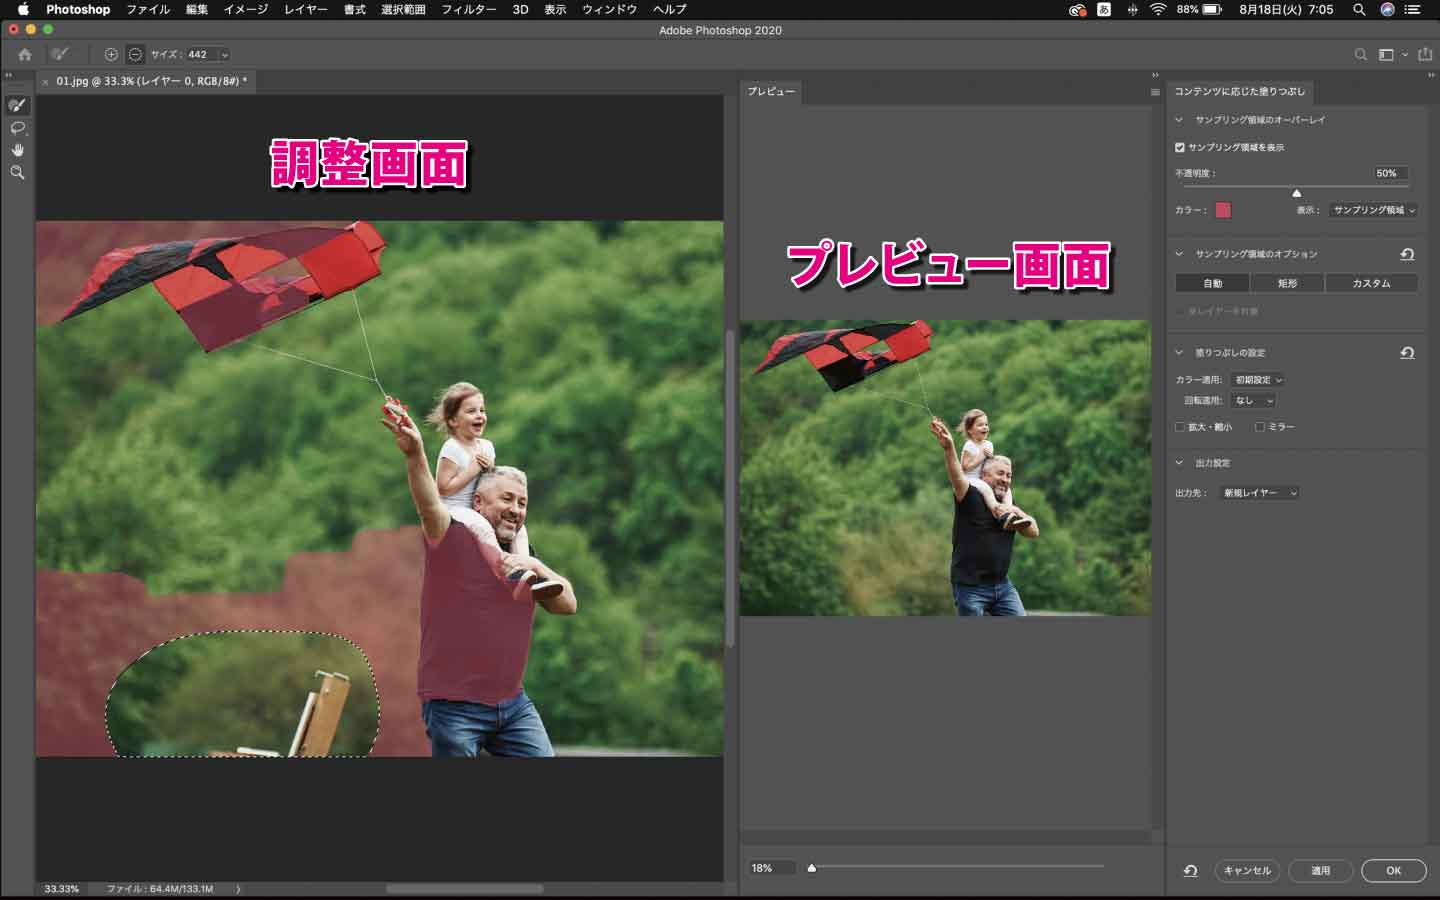
Task: Reset the サンプリング領域のオプション settings
Action: (x=1408, y=254)
